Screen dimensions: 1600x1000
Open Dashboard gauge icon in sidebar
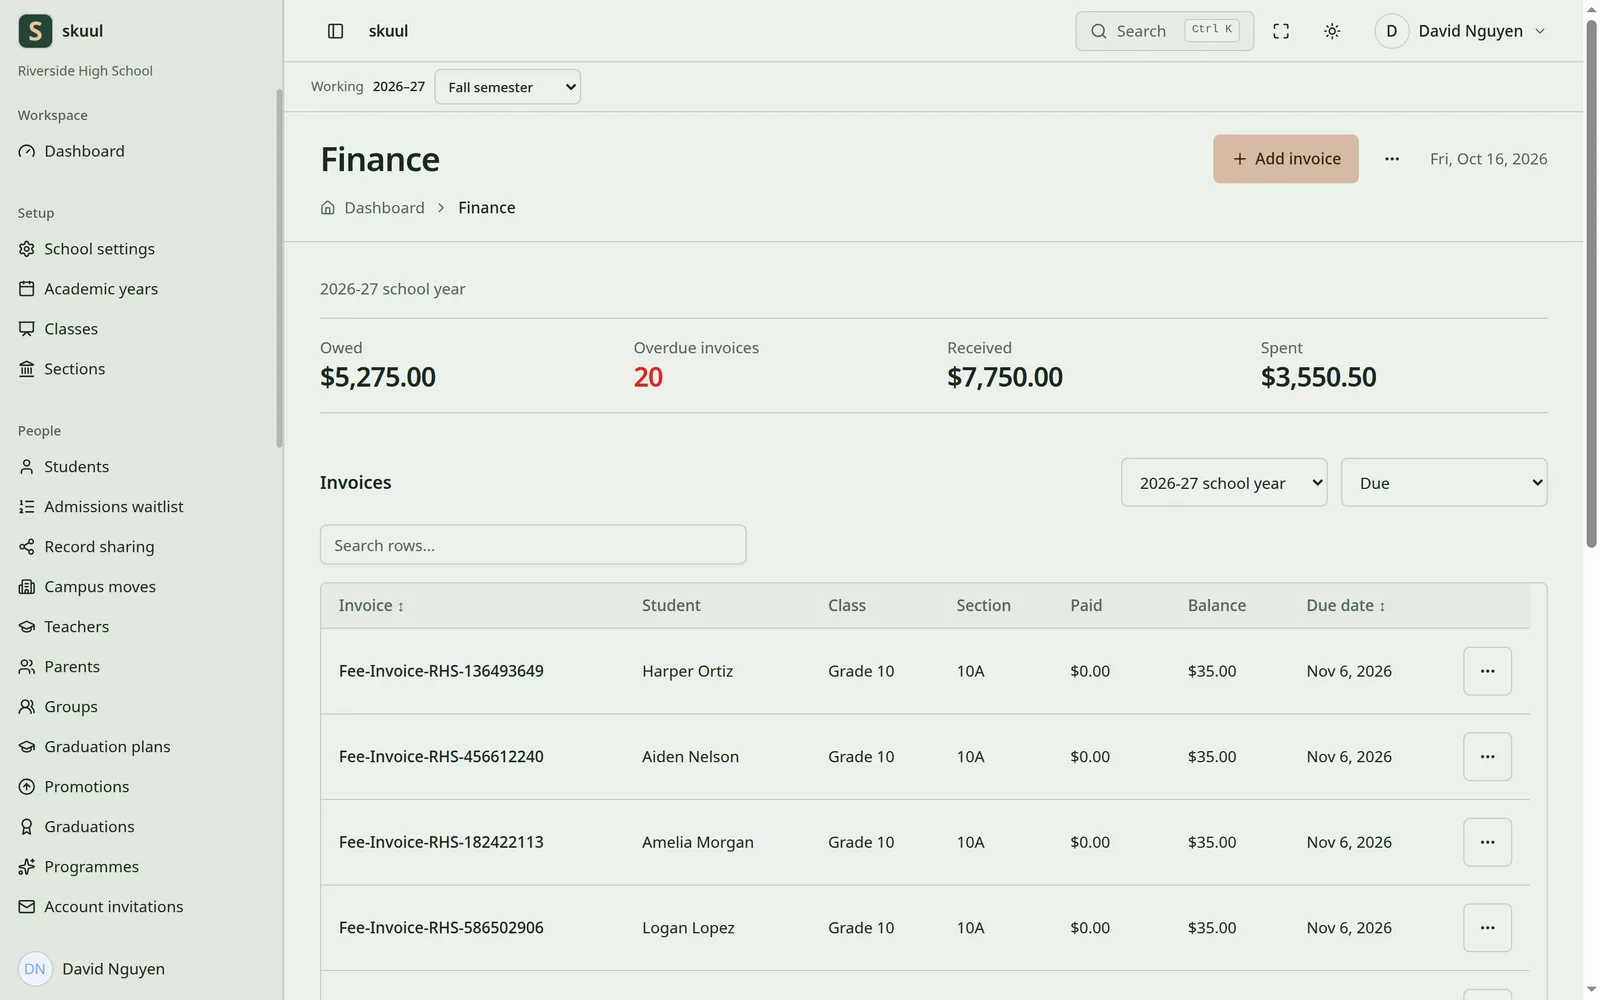[x=27, y=151]
